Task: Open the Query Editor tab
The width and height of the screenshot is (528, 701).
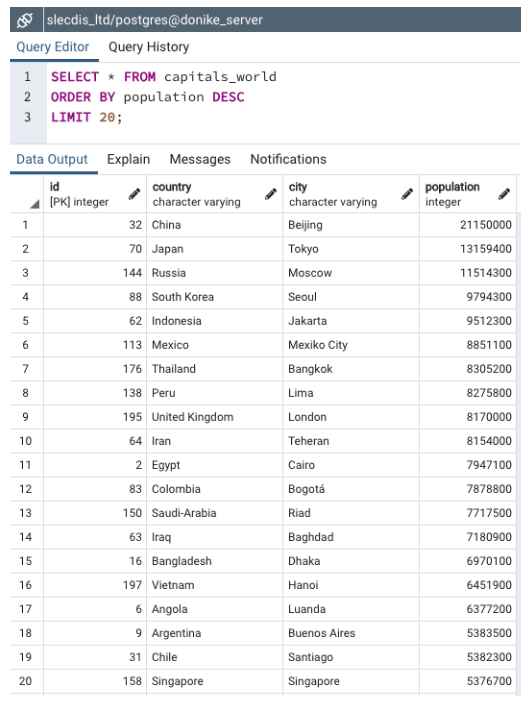Action: [53, 47]
